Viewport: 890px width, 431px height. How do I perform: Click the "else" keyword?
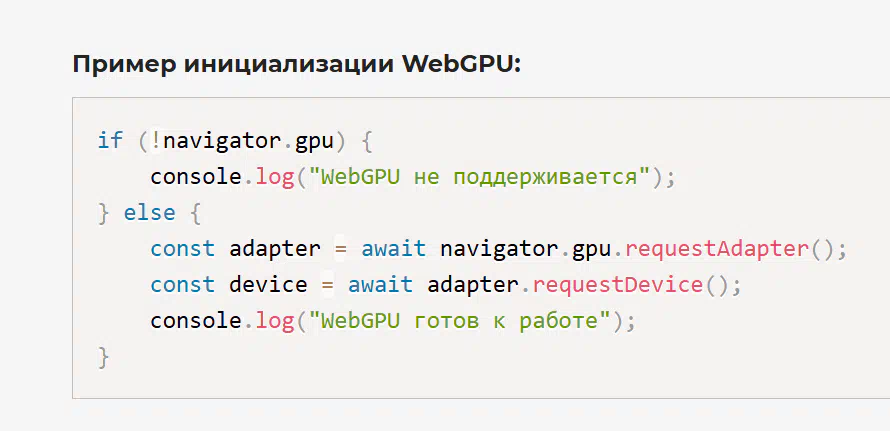point(150,212)
